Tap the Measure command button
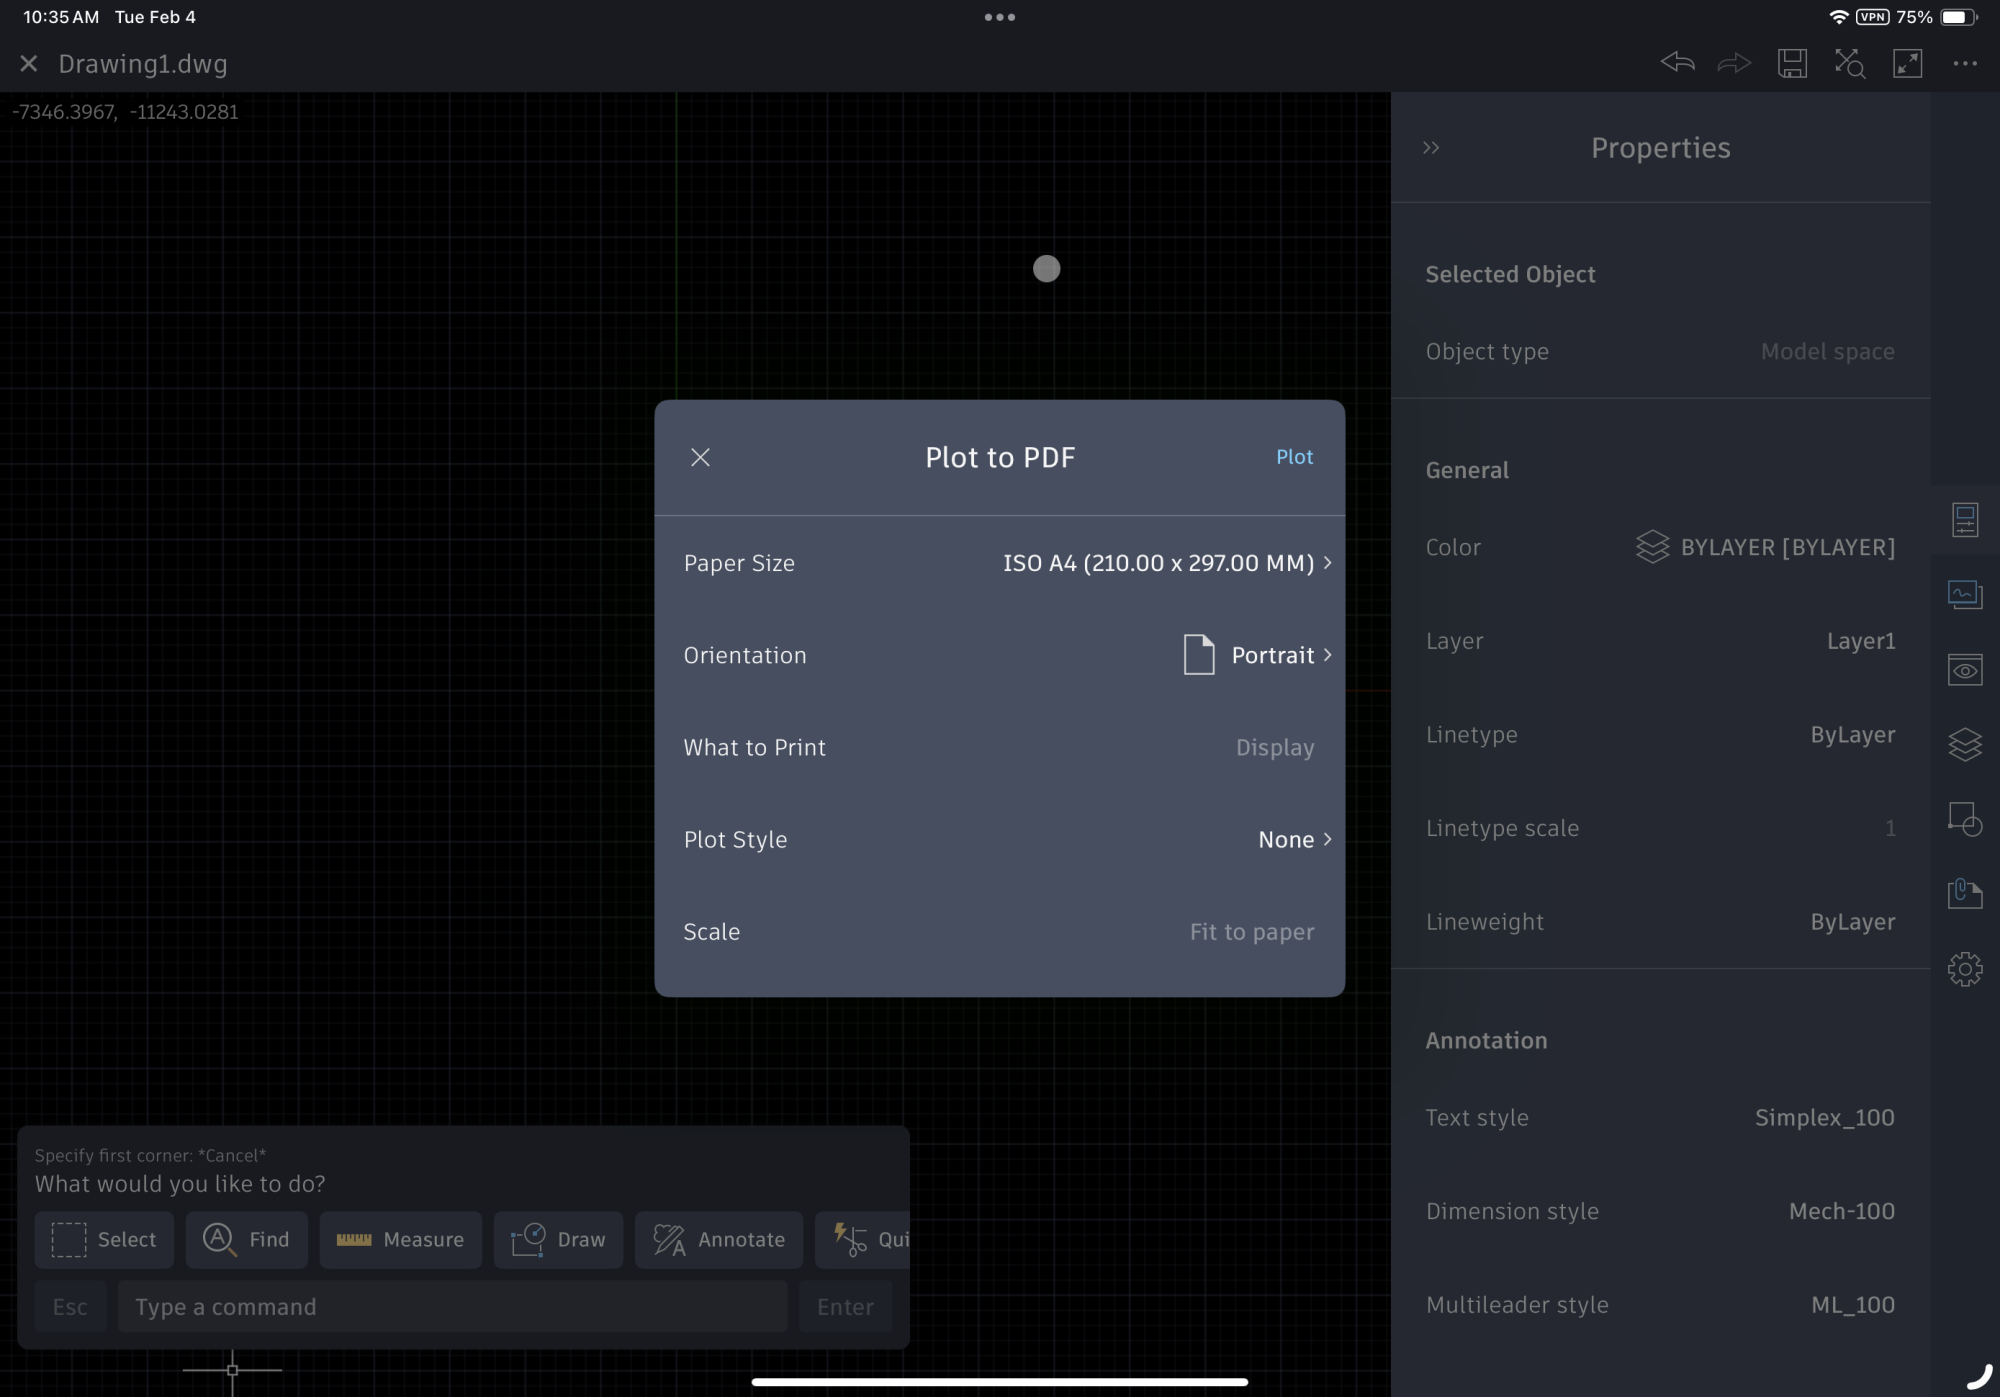The width and height of the screenshot is (2000, 1397). 400,1239
